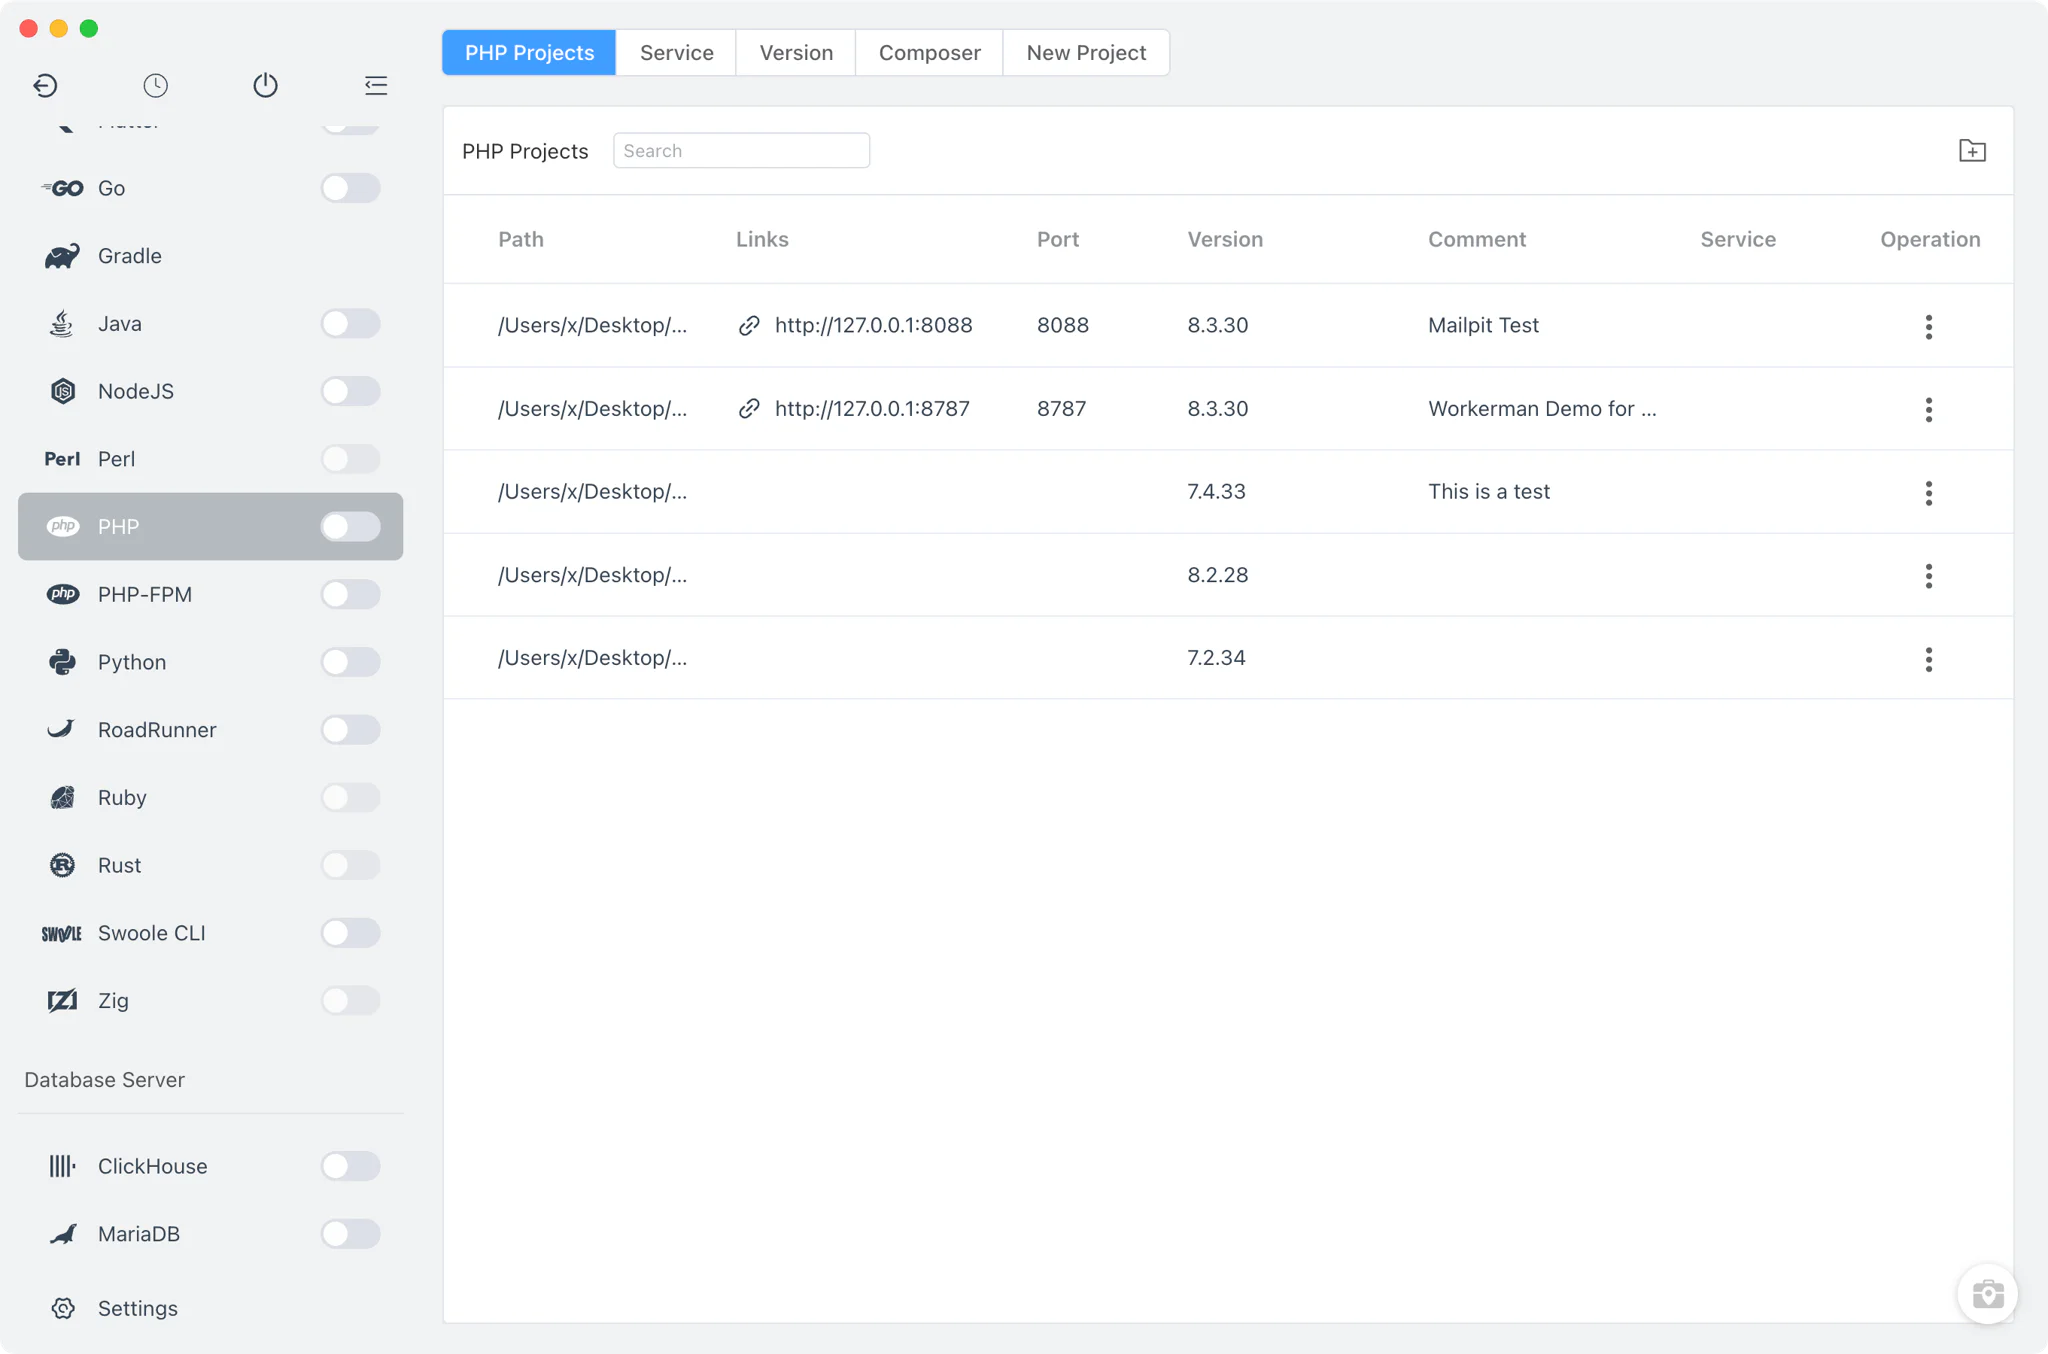The height and width of the screenshot is (1354, 2048).
Task: Switch to the Service tab
Action: [x=676, y=53]
